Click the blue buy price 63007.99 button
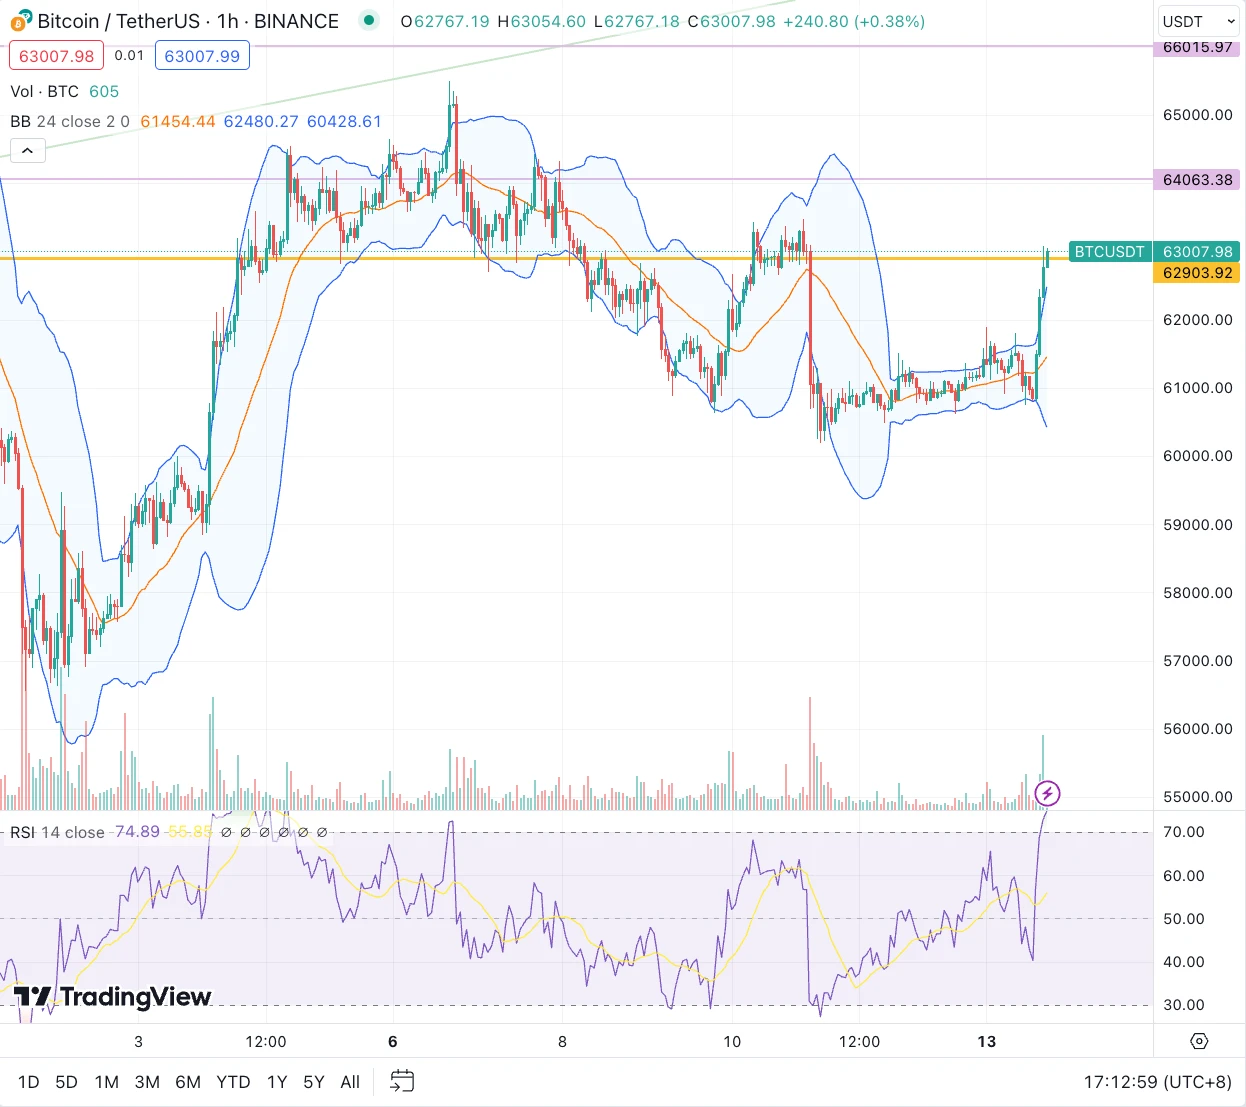The image size is (1246, 1107). 202,56
